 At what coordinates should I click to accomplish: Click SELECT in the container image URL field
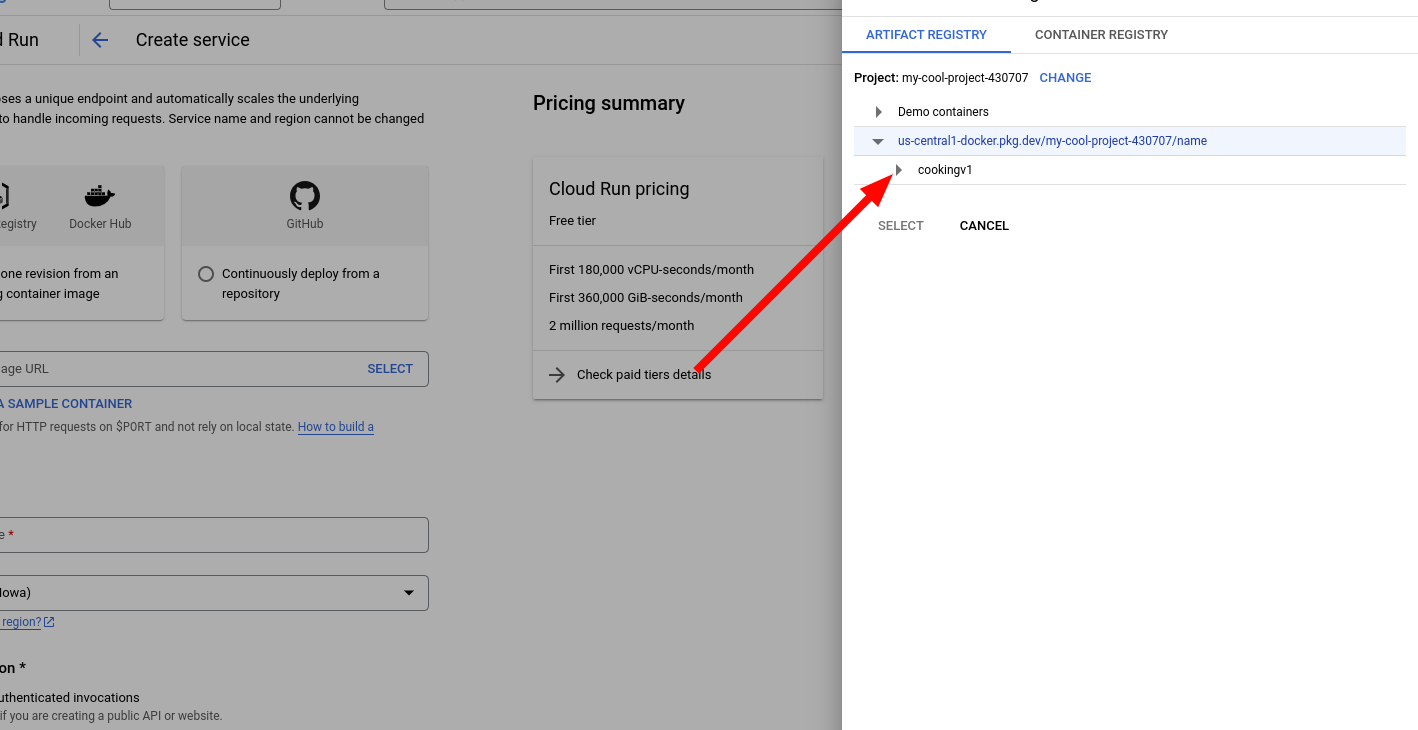(x=390, y=369)
